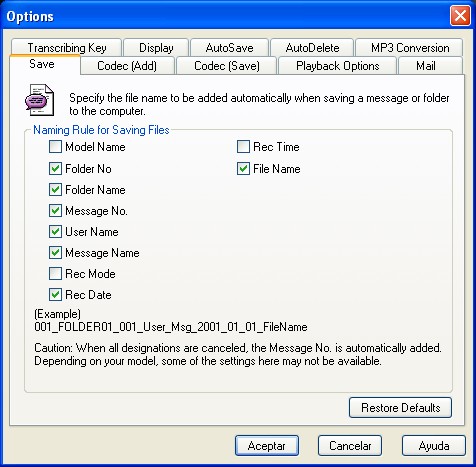Uncheck the Folder No option

click(55, 169)
